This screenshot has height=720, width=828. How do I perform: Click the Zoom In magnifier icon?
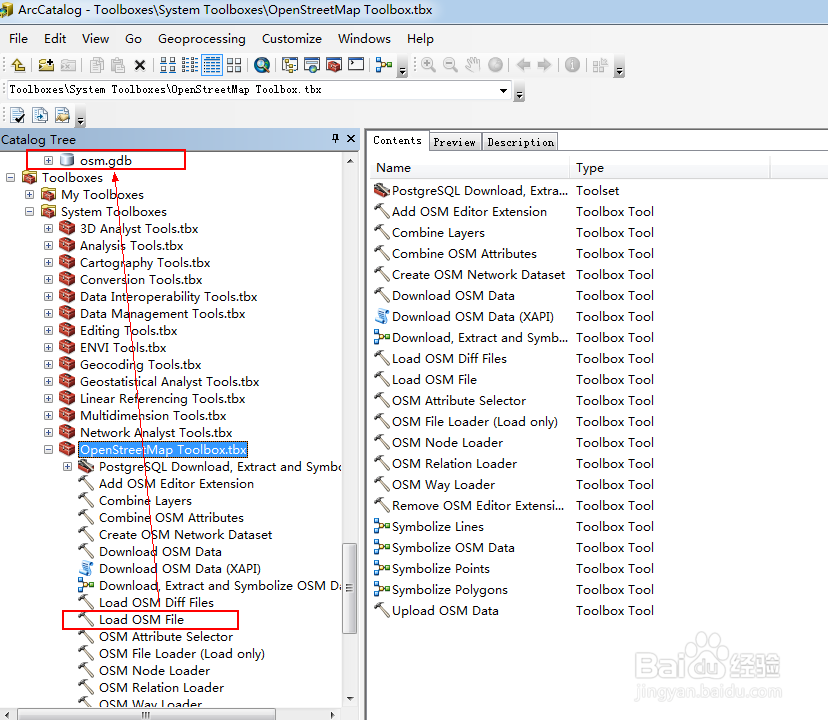coord(428,65)
